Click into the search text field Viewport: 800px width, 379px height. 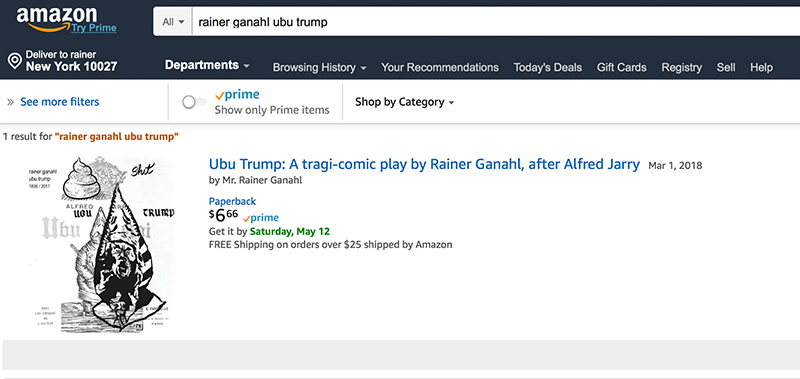pyautogui.click(x=495, y=22)
